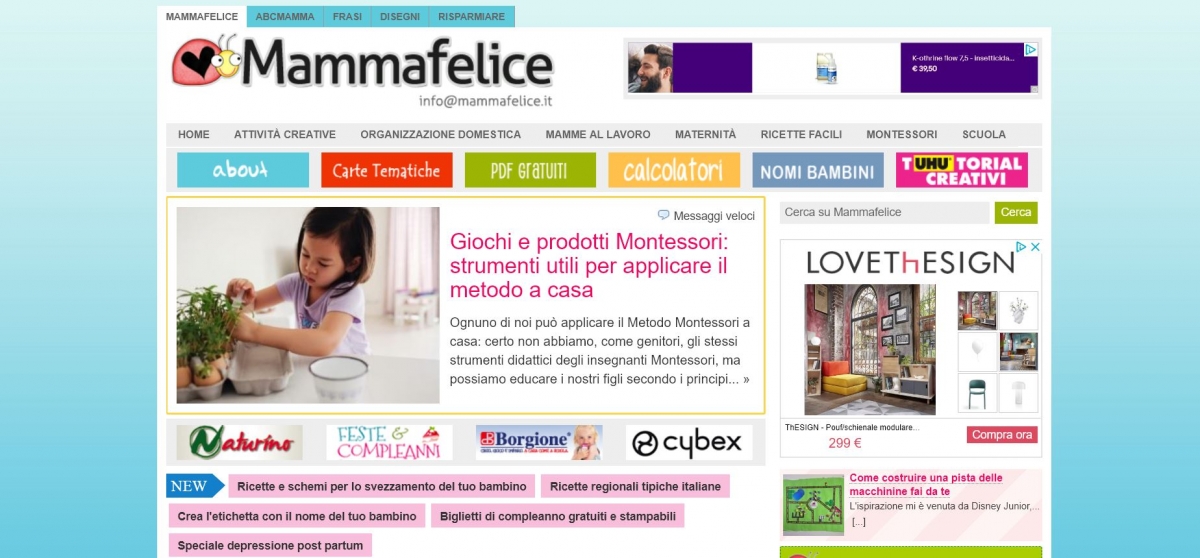Switch to the RISPARMIARE tab

(471, 17)
